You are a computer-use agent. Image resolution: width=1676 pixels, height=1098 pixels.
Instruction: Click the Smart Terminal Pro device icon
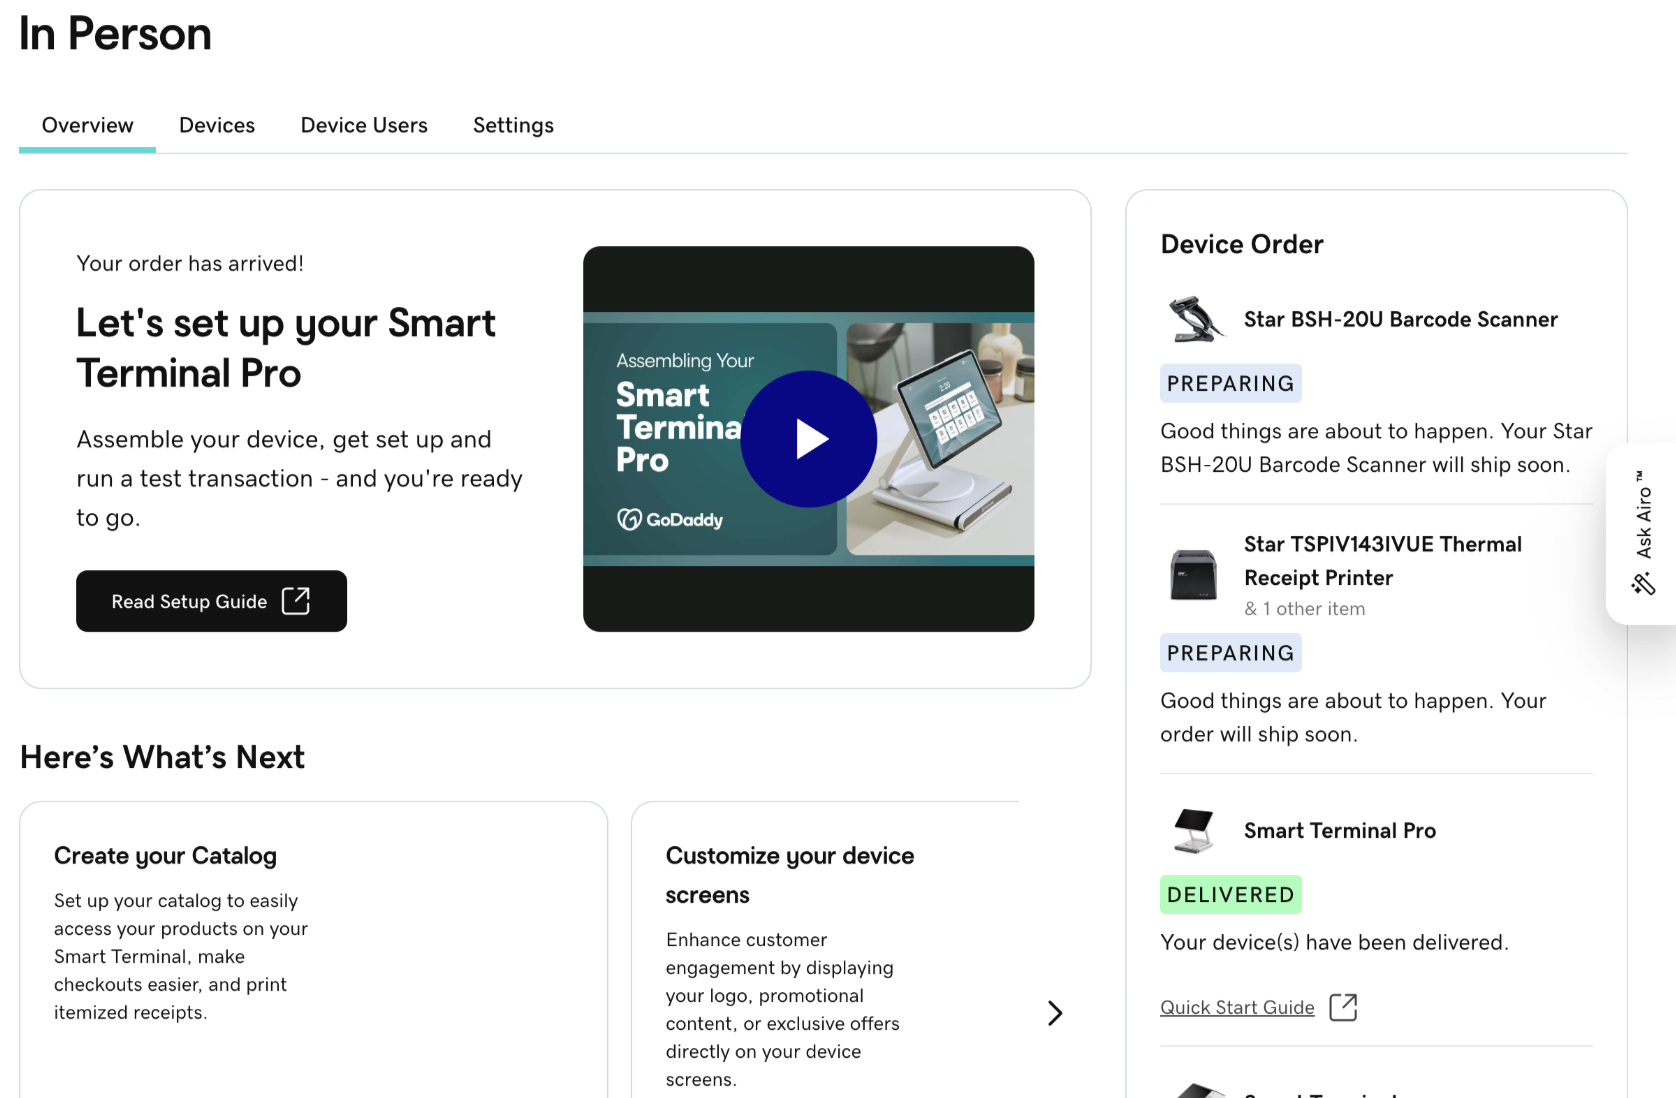point(1194,831)
